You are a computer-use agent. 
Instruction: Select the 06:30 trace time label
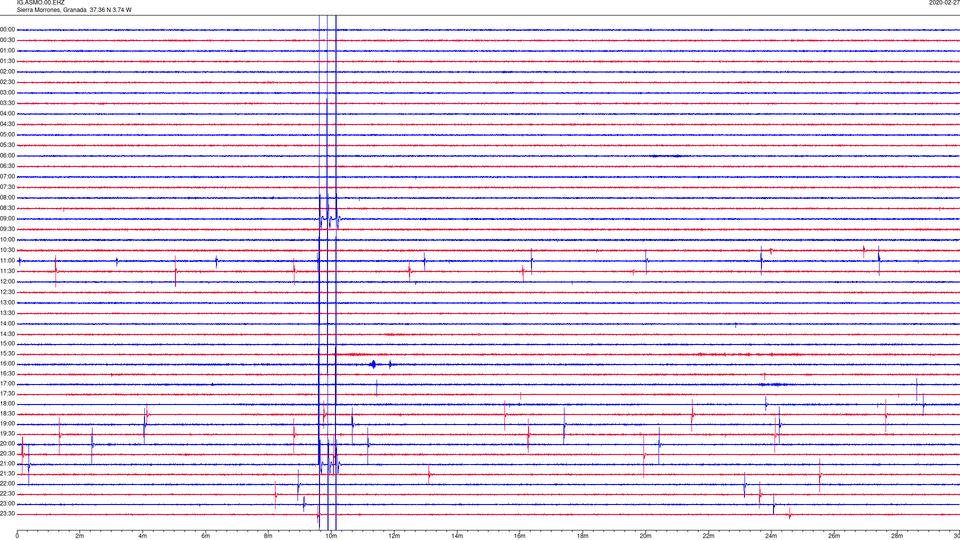(7, 166)
